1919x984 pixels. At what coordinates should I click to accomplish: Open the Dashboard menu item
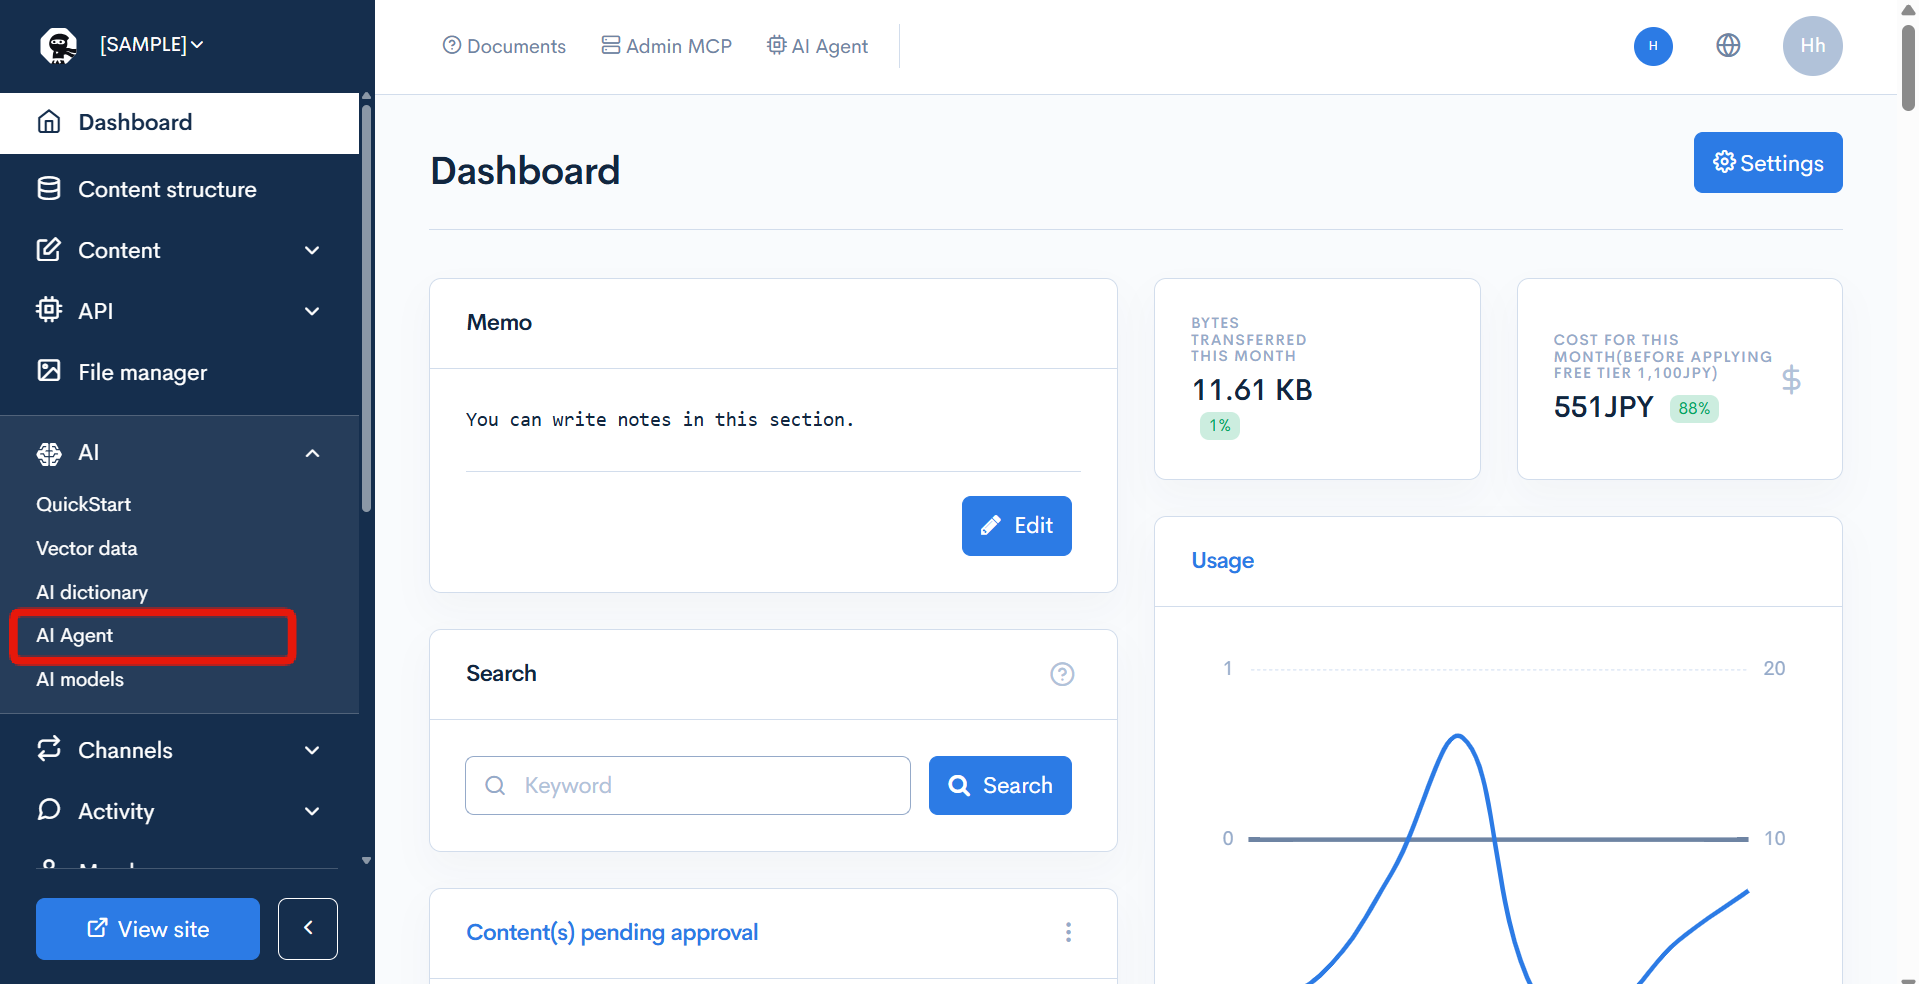point(179,123)
